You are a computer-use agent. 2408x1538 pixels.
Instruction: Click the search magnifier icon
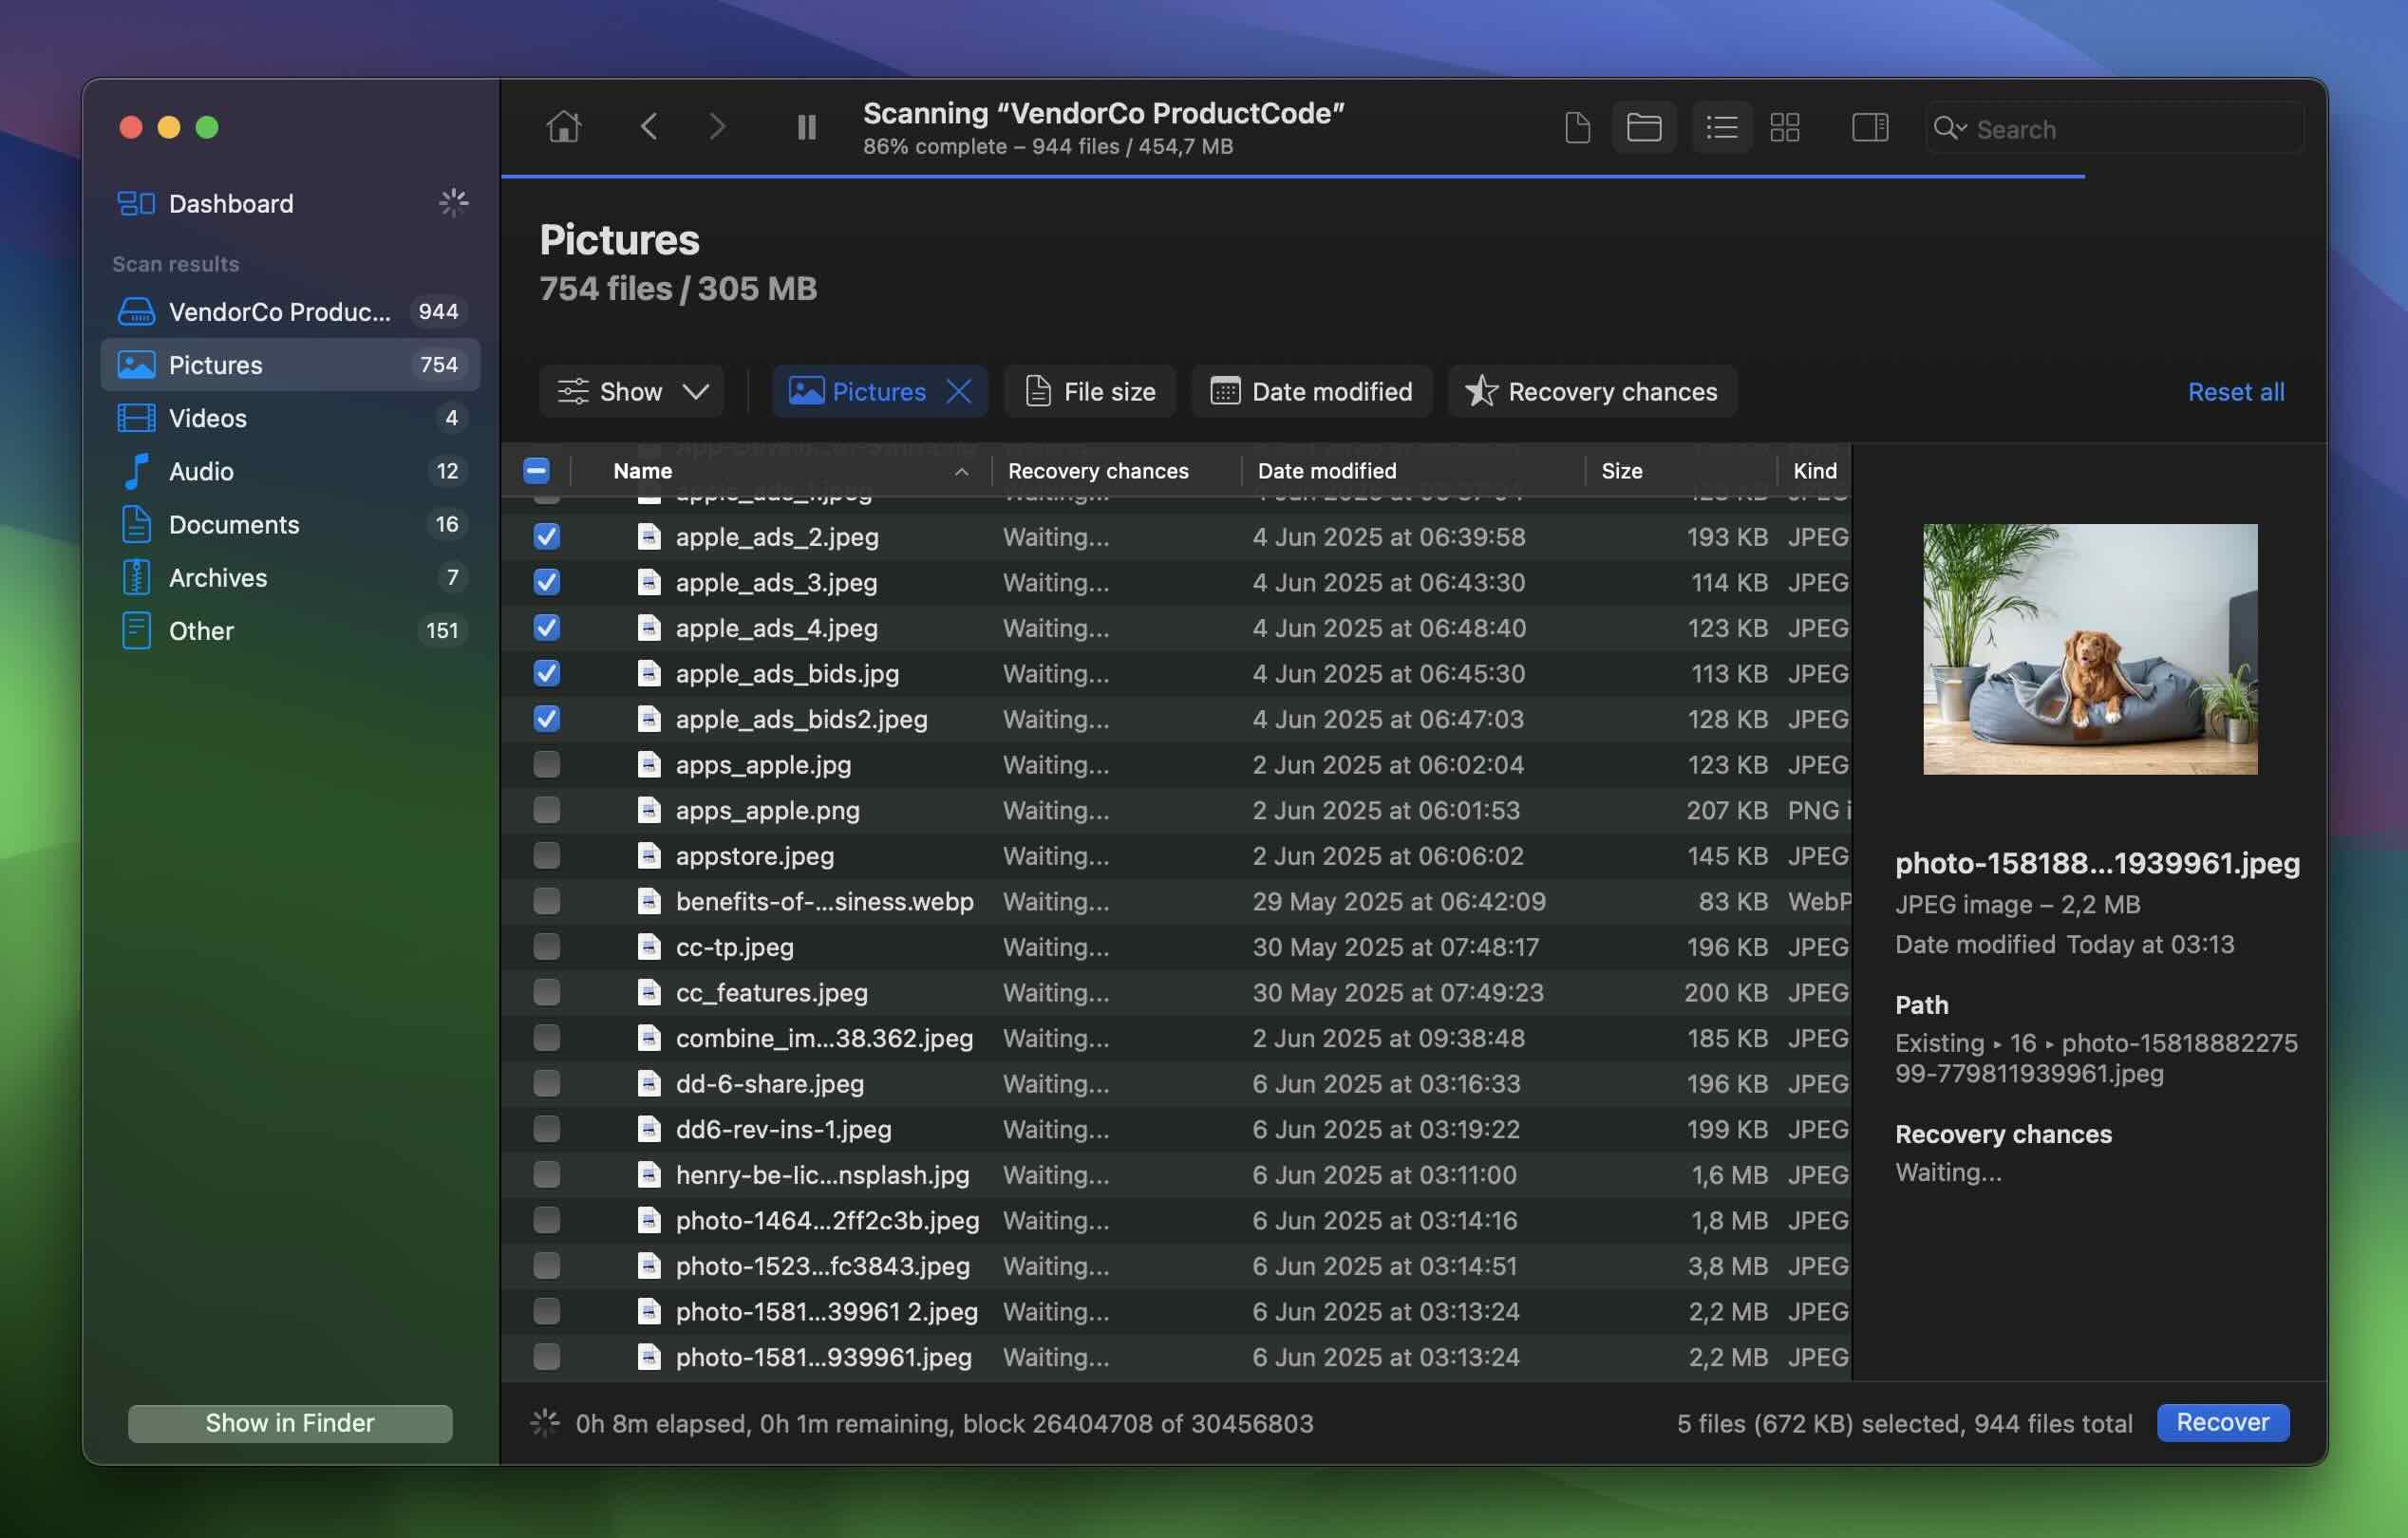(x=1950, y=128)
